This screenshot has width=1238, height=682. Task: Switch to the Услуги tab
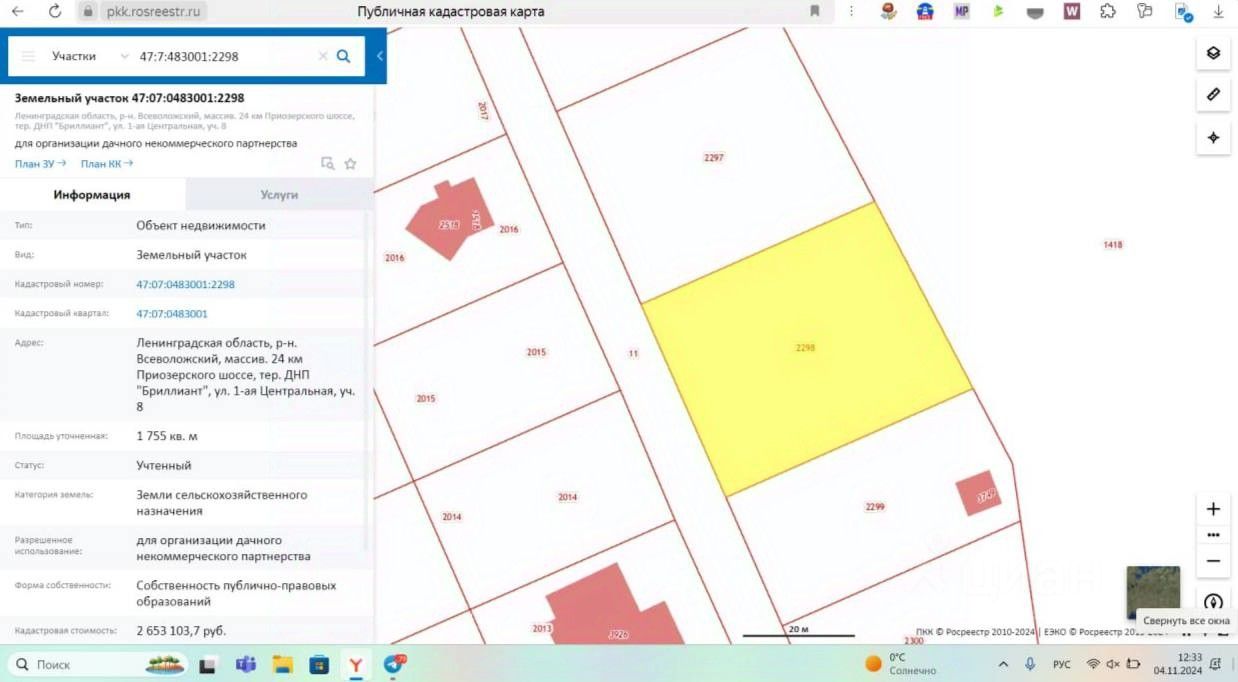pyautogui.click(x=279, y=195)
